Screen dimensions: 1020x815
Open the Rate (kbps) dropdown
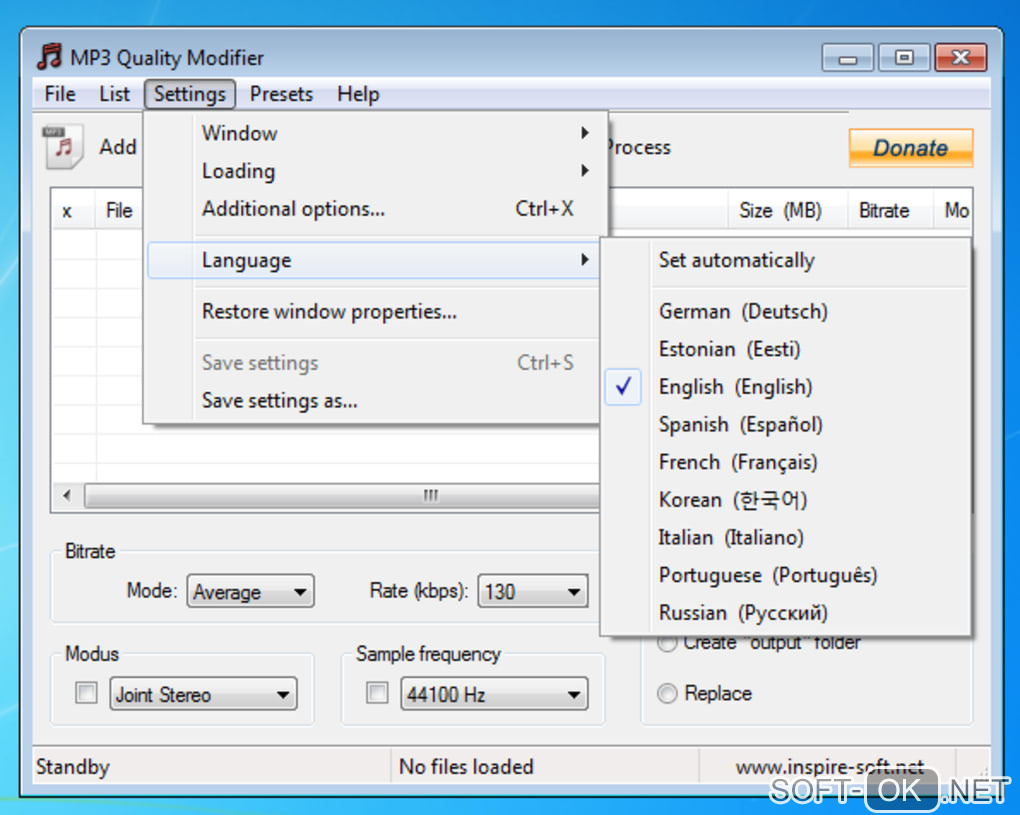pyautogui.click(x=533, y=591)
